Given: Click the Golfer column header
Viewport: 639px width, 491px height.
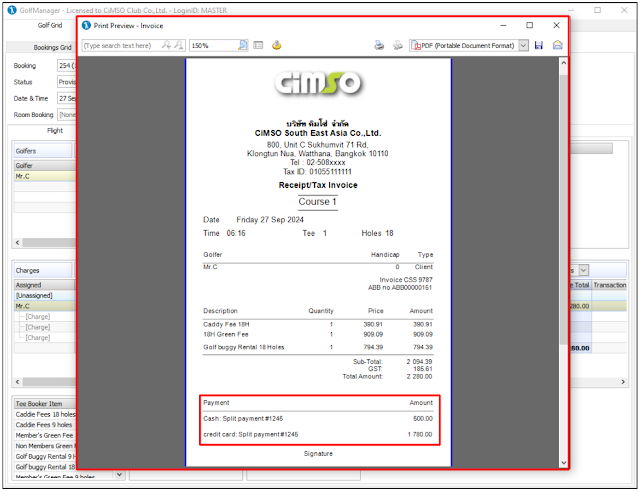Looking at the screenshot, I should (x=45, y=165).
